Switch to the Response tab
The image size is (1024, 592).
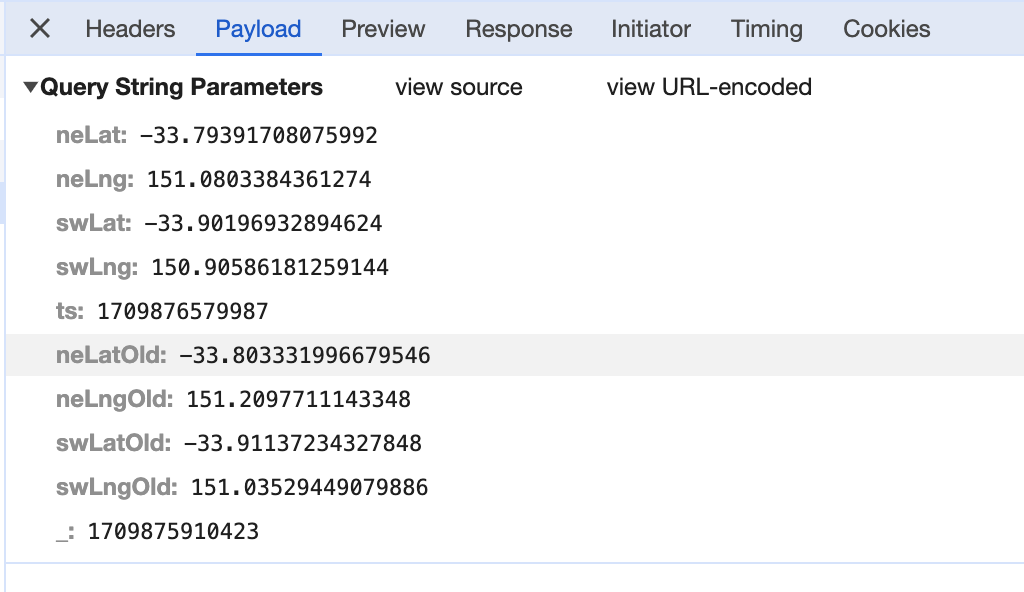click(518, 29)
